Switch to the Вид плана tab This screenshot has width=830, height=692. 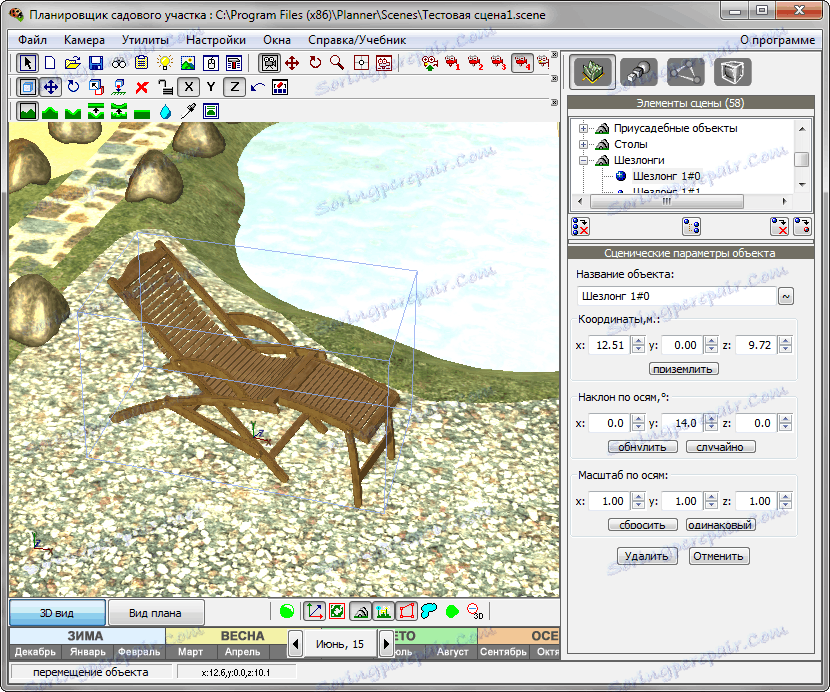point(156,612)
